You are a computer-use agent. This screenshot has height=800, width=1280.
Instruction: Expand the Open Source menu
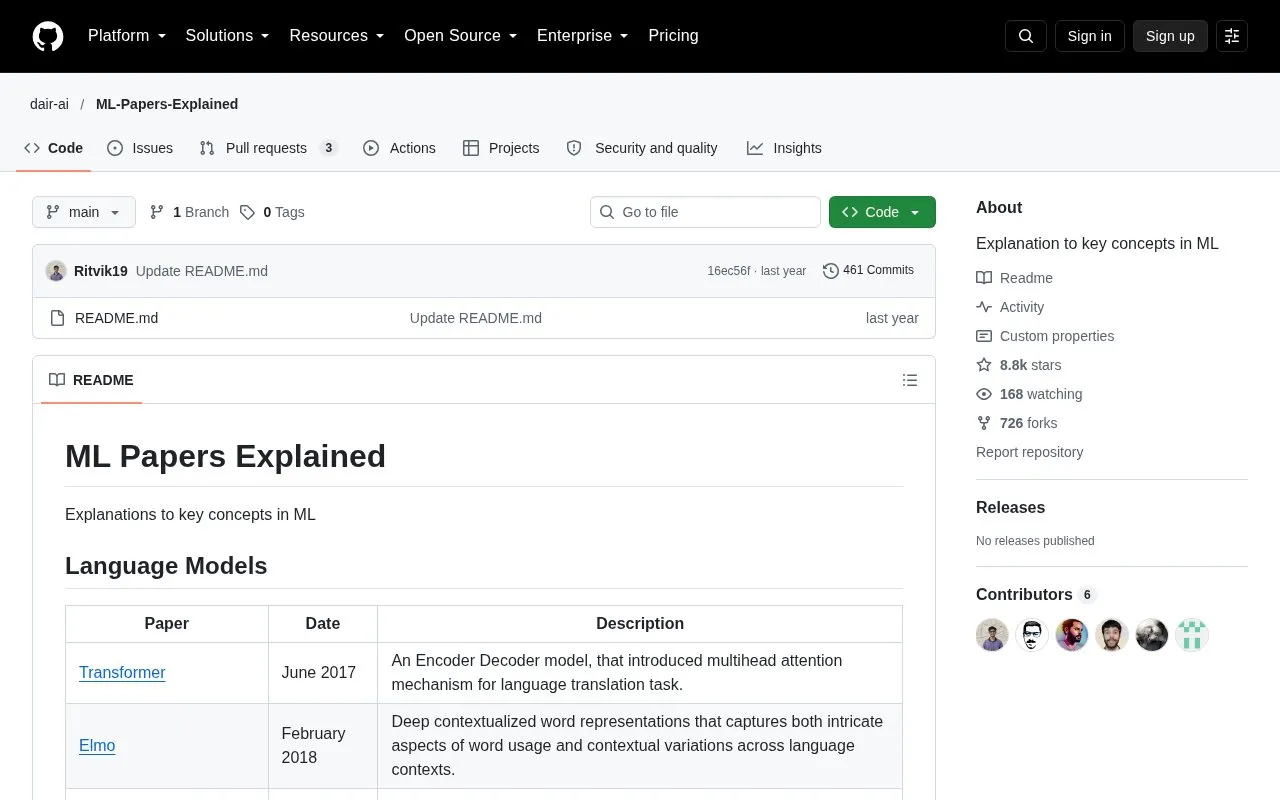click(x=461, y=36)
